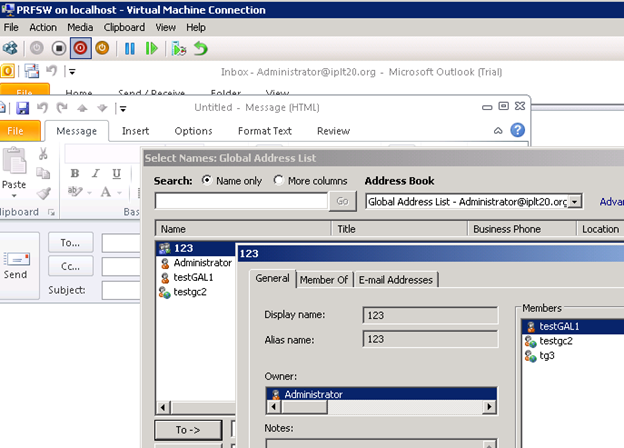Switch to the Options ribbon tab
Viewport: 624px width, 448px height.
pos(193,131)
